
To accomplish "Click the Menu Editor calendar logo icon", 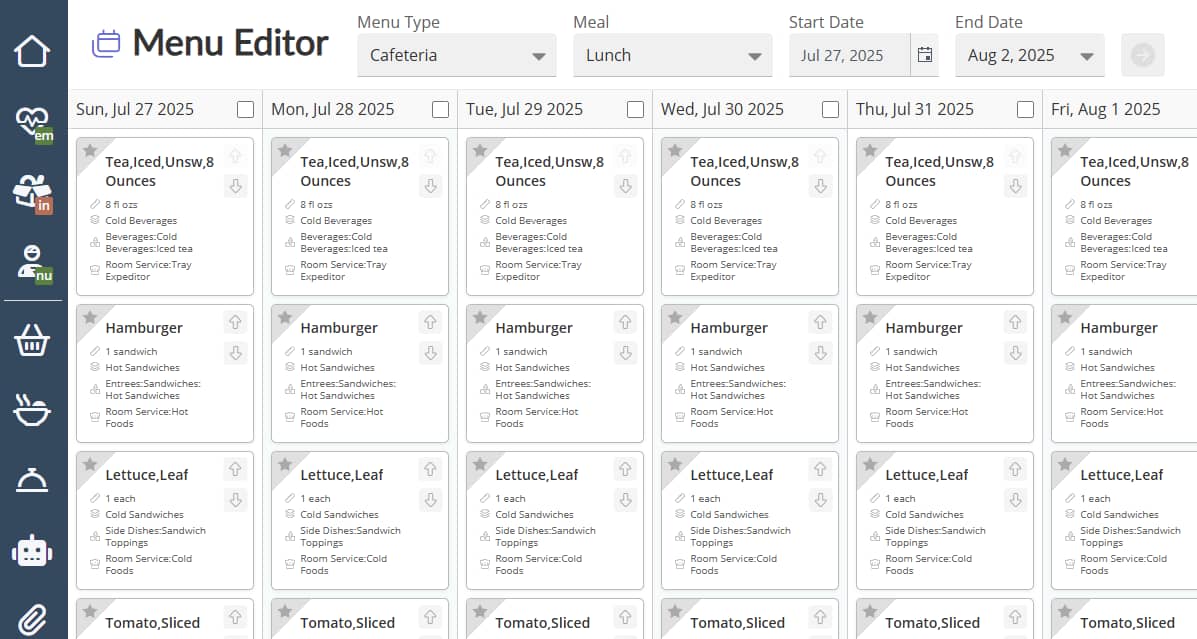I will (x=106, y=44).
